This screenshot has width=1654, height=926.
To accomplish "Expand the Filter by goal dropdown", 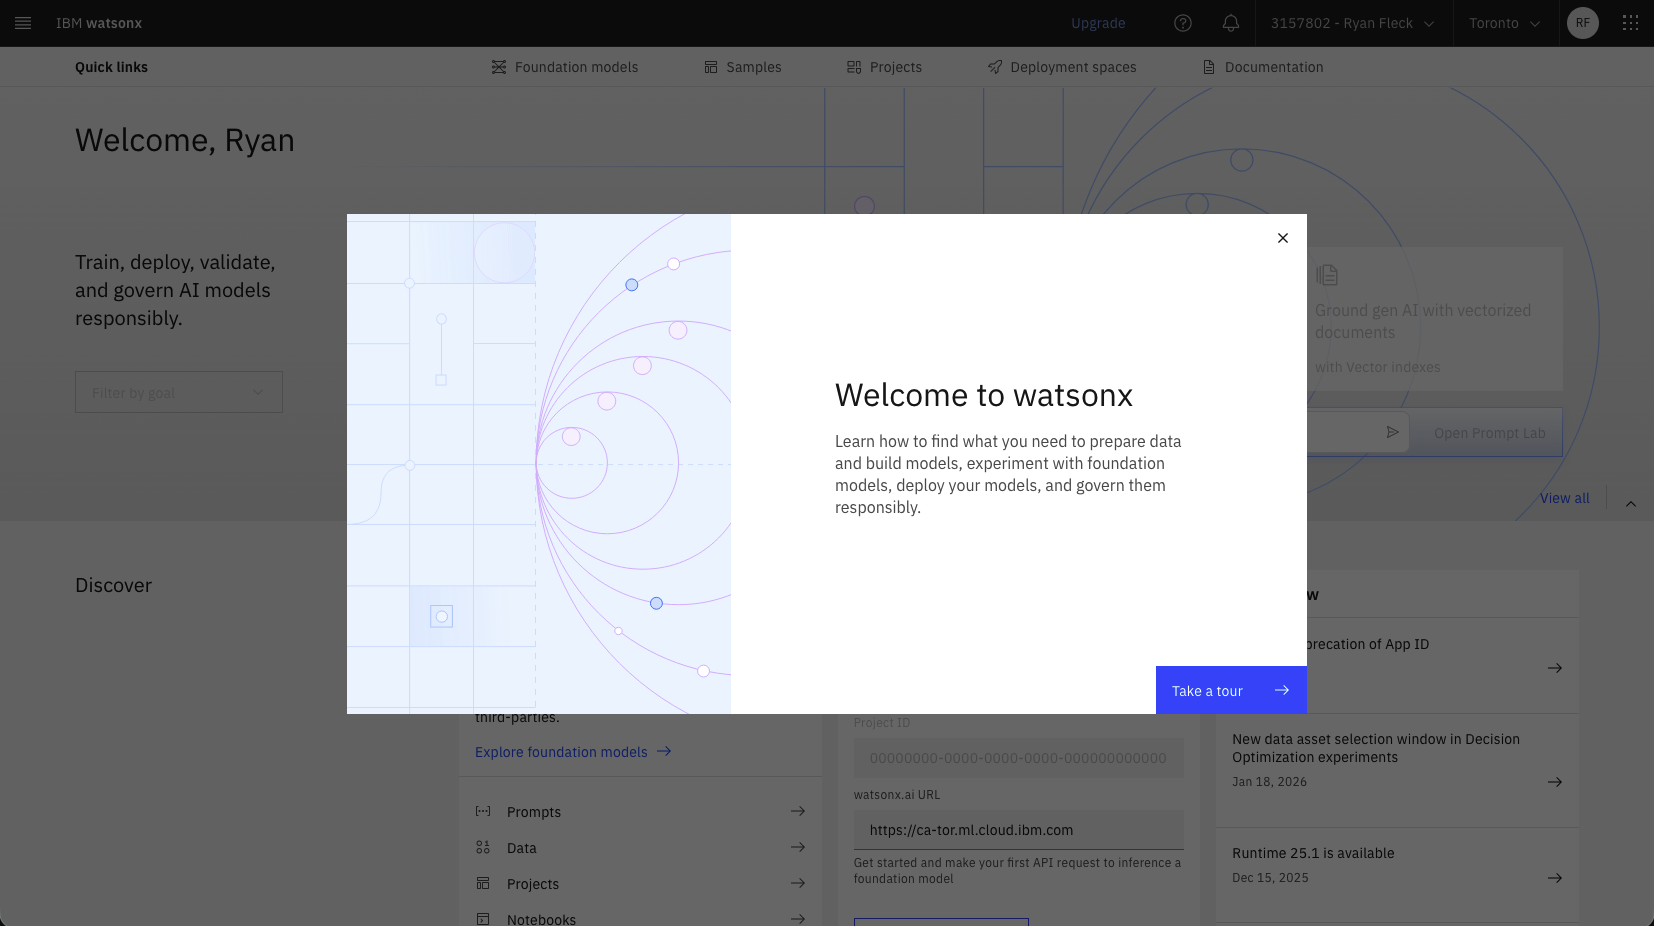I will [x=179, y=392].
